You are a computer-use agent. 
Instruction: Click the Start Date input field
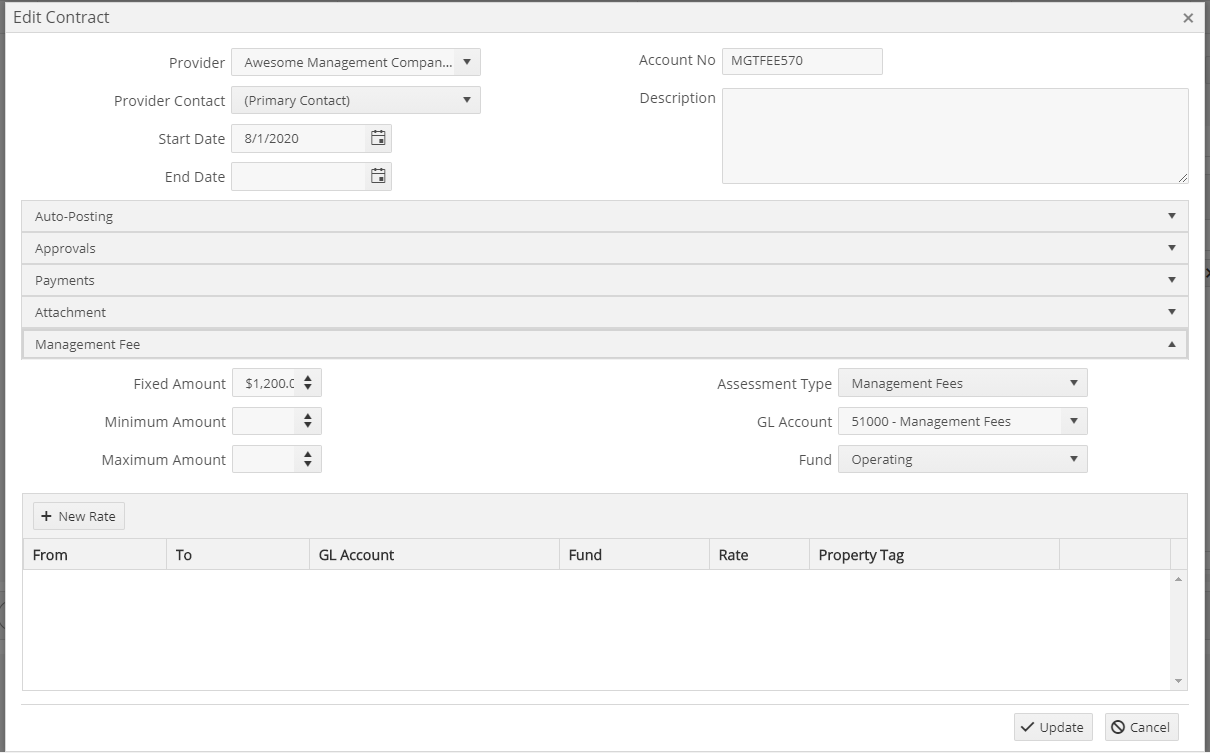coord(300,138)
